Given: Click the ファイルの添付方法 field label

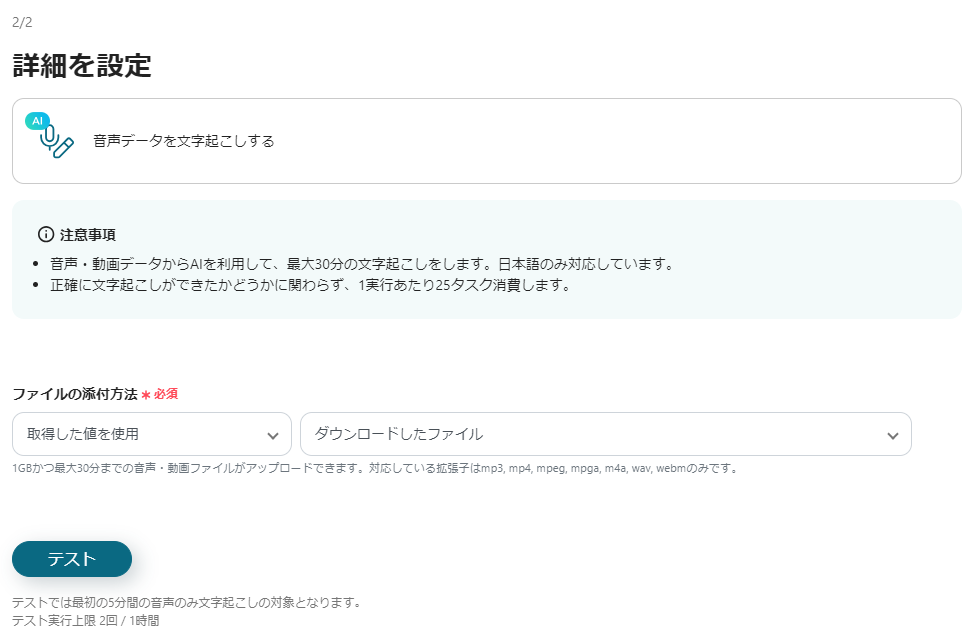Looking at the screenshot, I should (x=74, y=394).
